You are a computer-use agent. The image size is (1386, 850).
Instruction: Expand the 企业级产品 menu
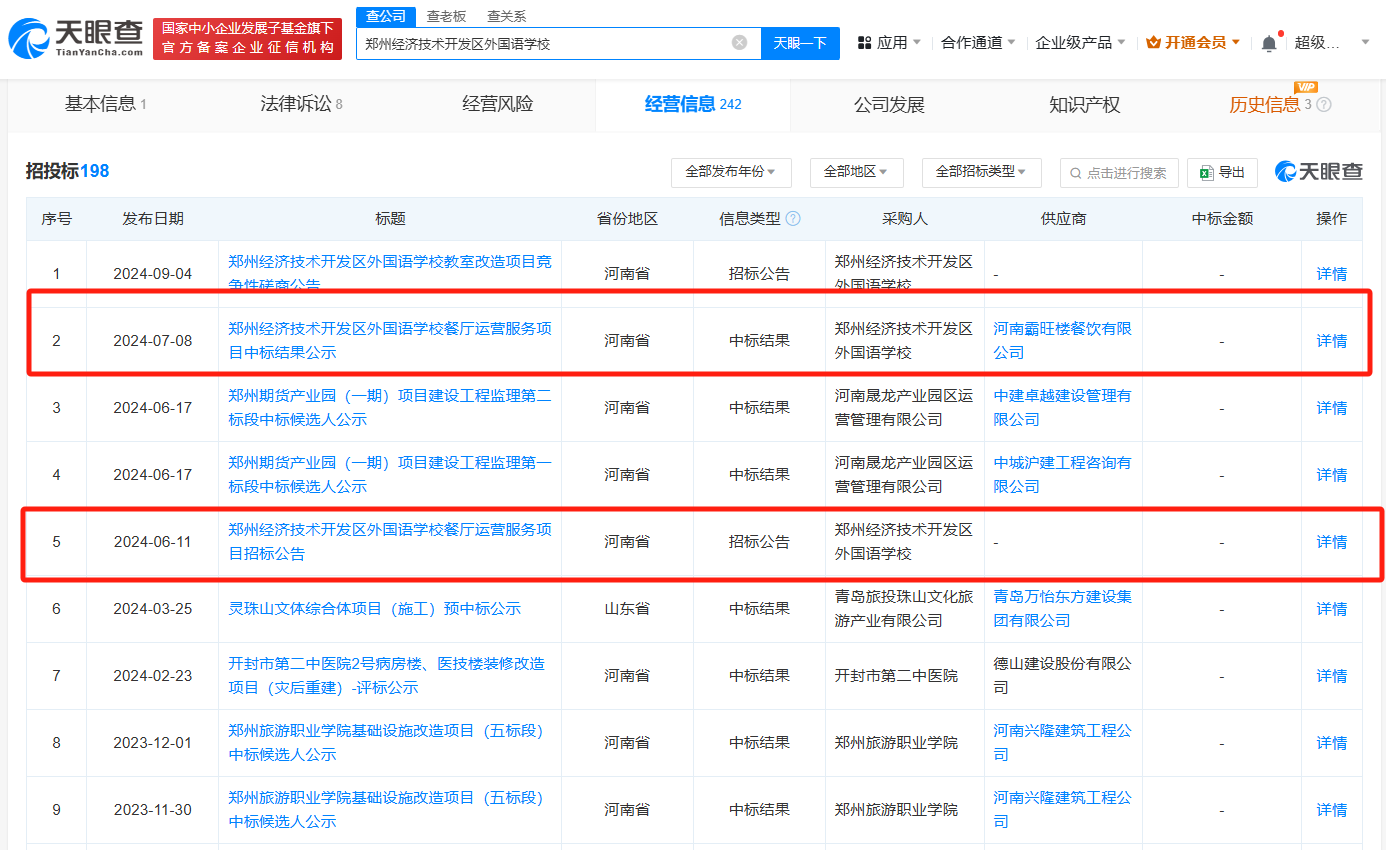(1080, 42)
